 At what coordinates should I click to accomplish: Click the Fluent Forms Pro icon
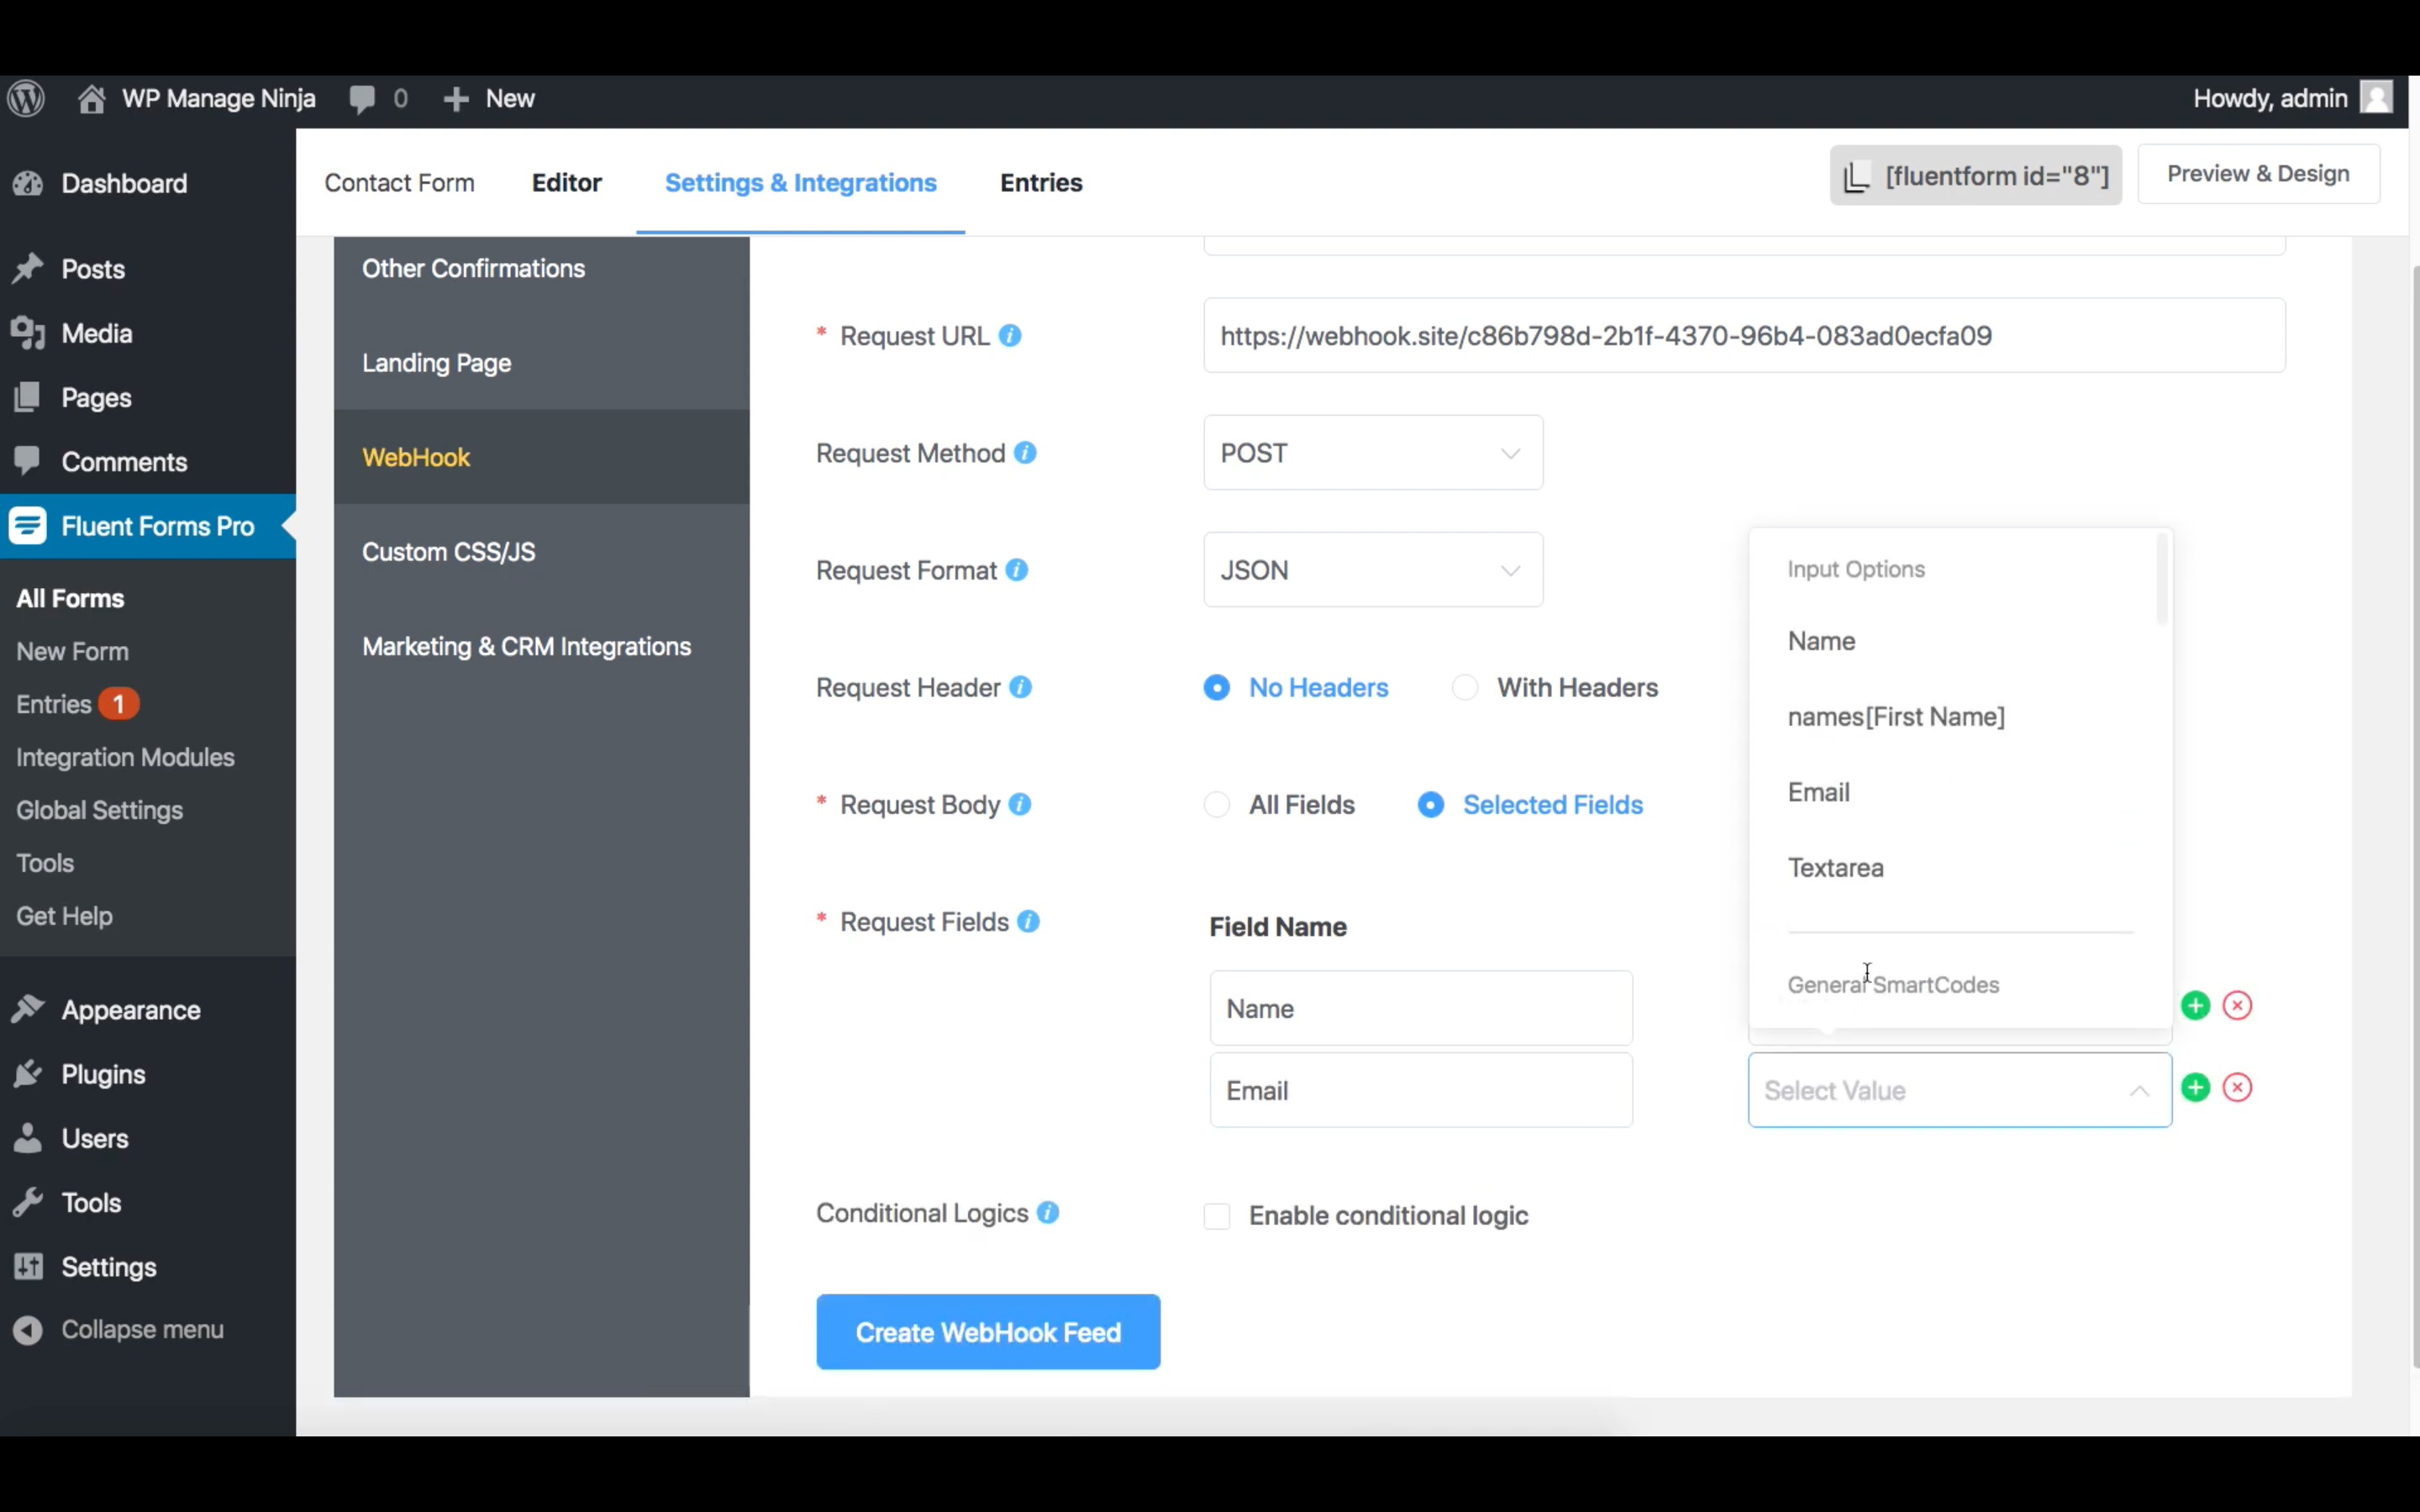coord(28,526)
